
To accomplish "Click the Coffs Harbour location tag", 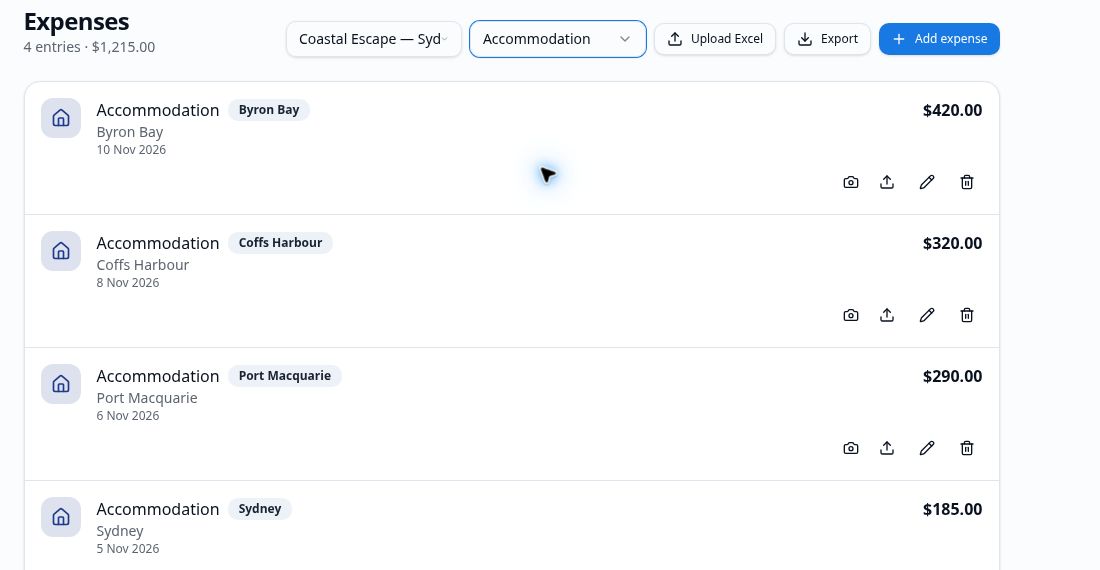I will tap(280, 243).
